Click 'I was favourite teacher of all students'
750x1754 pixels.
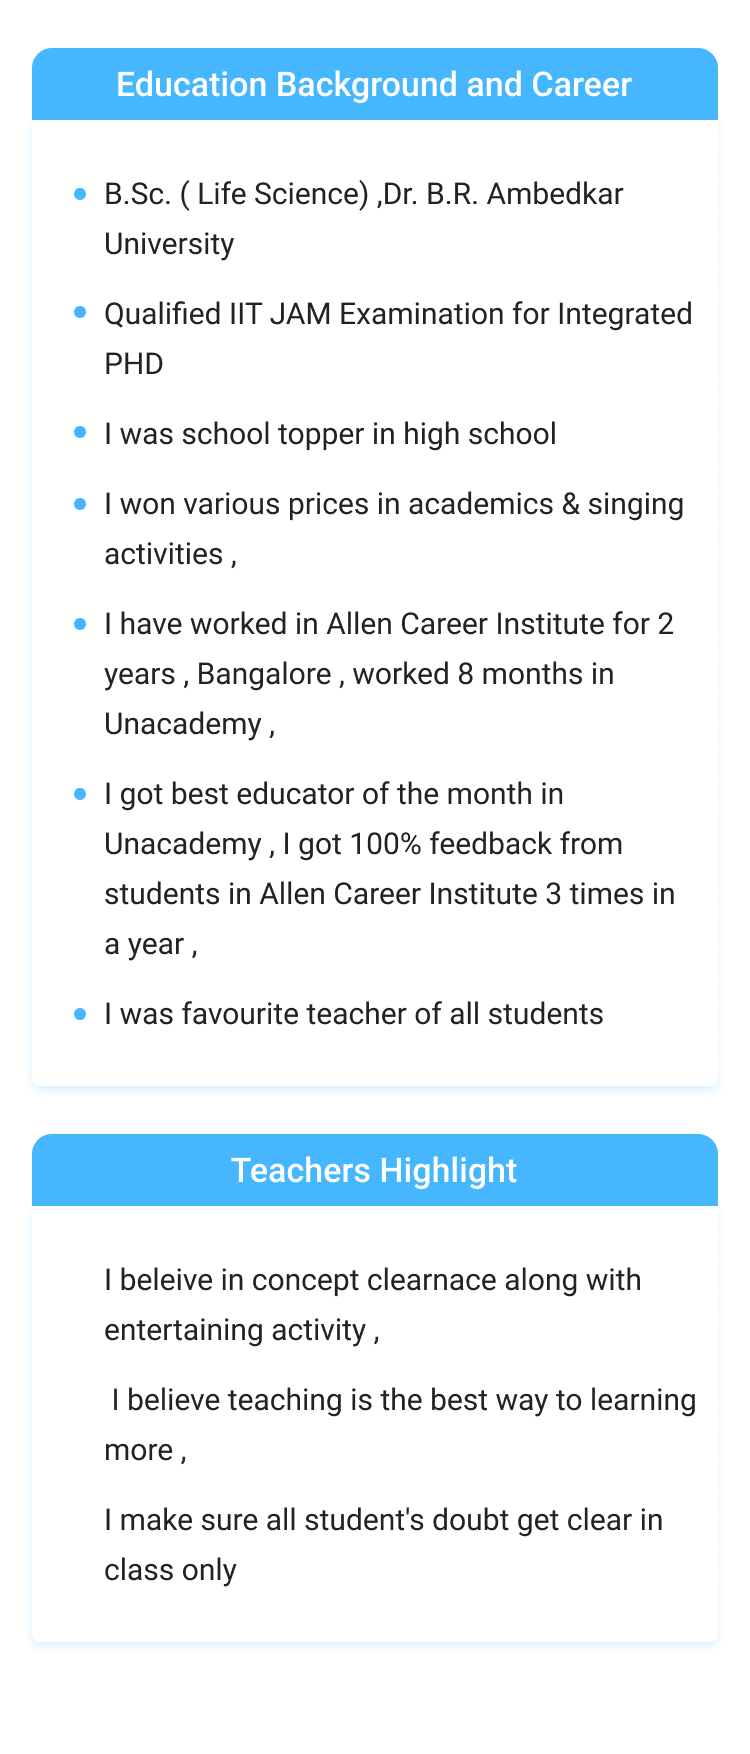click(x=354, y=1014)
